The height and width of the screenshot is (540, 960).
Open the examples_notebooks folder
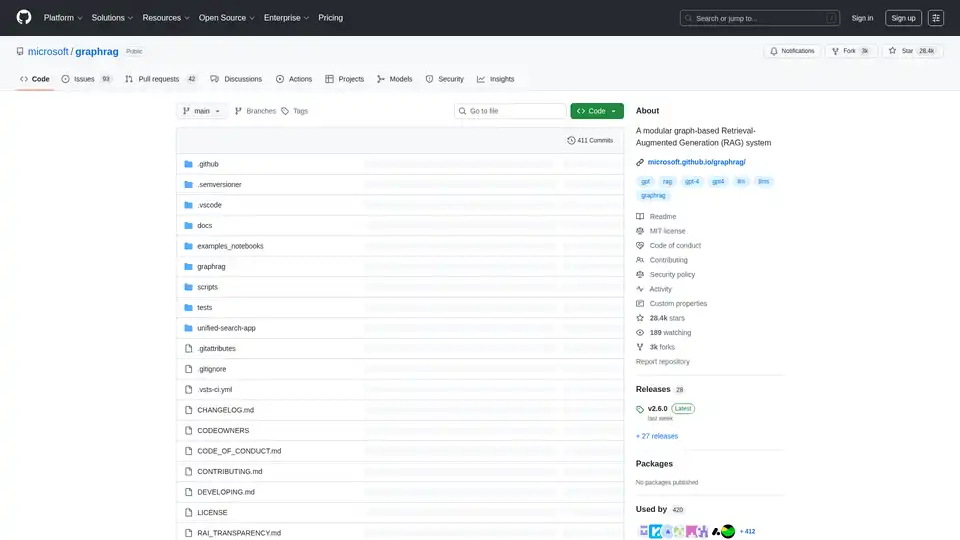pos(230,246)
